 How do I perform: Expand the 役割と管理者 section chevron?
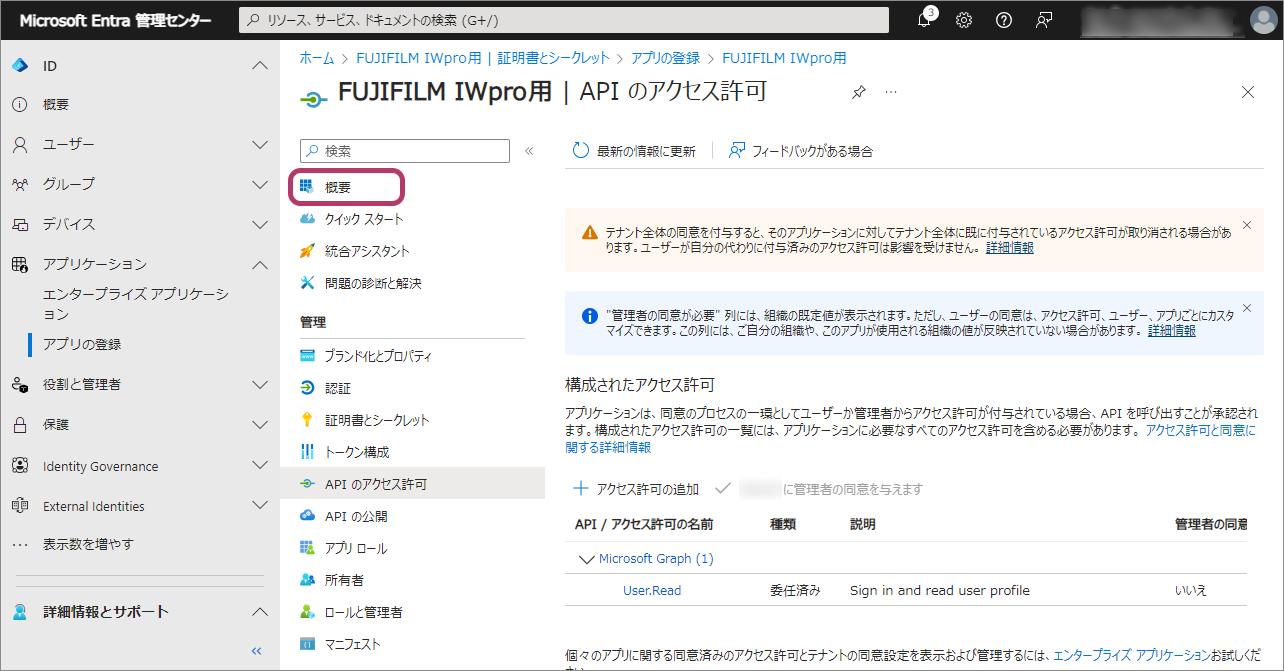260,385
